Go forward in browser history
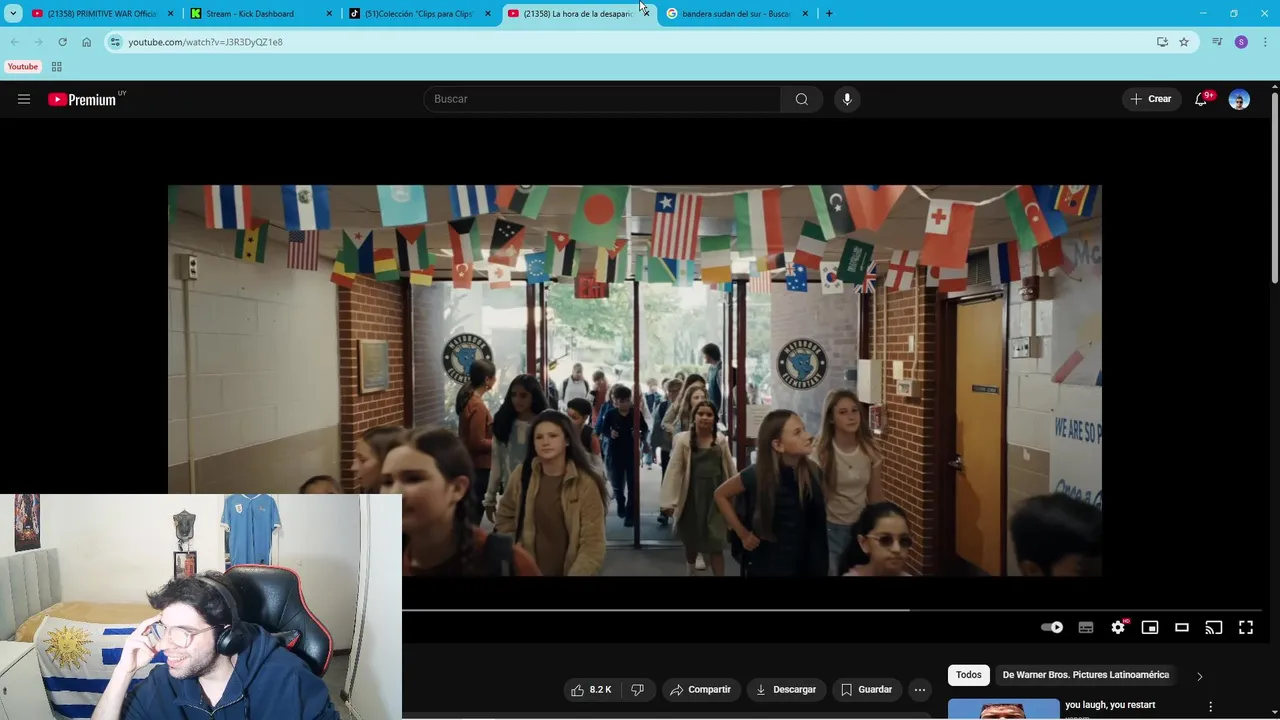This screenshot has height=720, width=1280. pos(38,42)
